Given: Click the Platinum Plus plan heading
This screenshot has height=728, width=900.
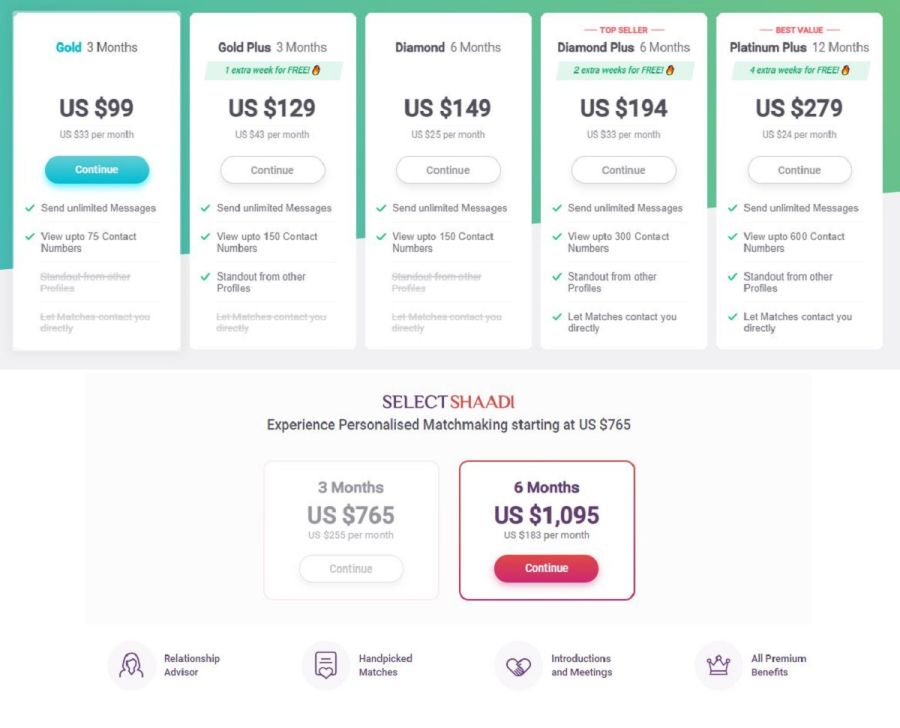Looking at the screenshot, I should coord(799,47).
